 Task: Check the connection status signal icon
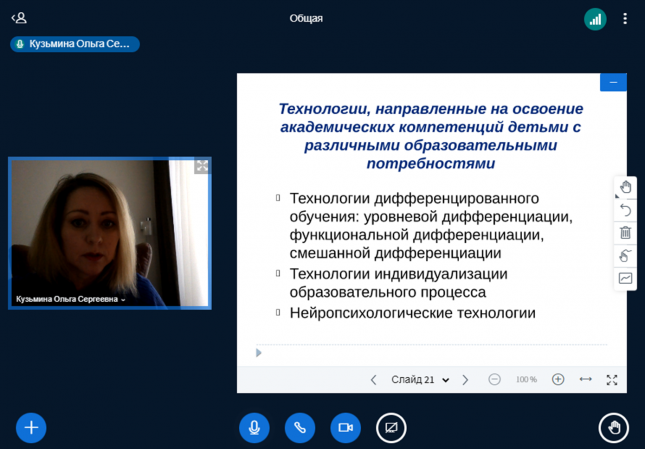[x=595, y=19]
